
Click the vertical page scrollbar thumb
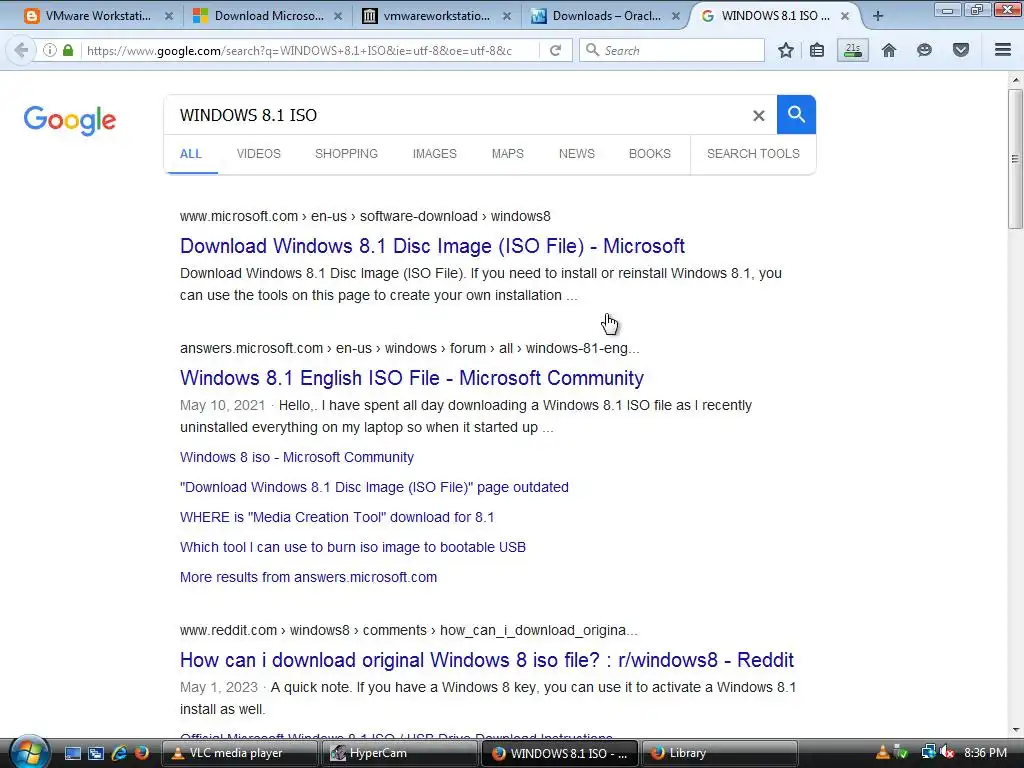coord(1015,159)
